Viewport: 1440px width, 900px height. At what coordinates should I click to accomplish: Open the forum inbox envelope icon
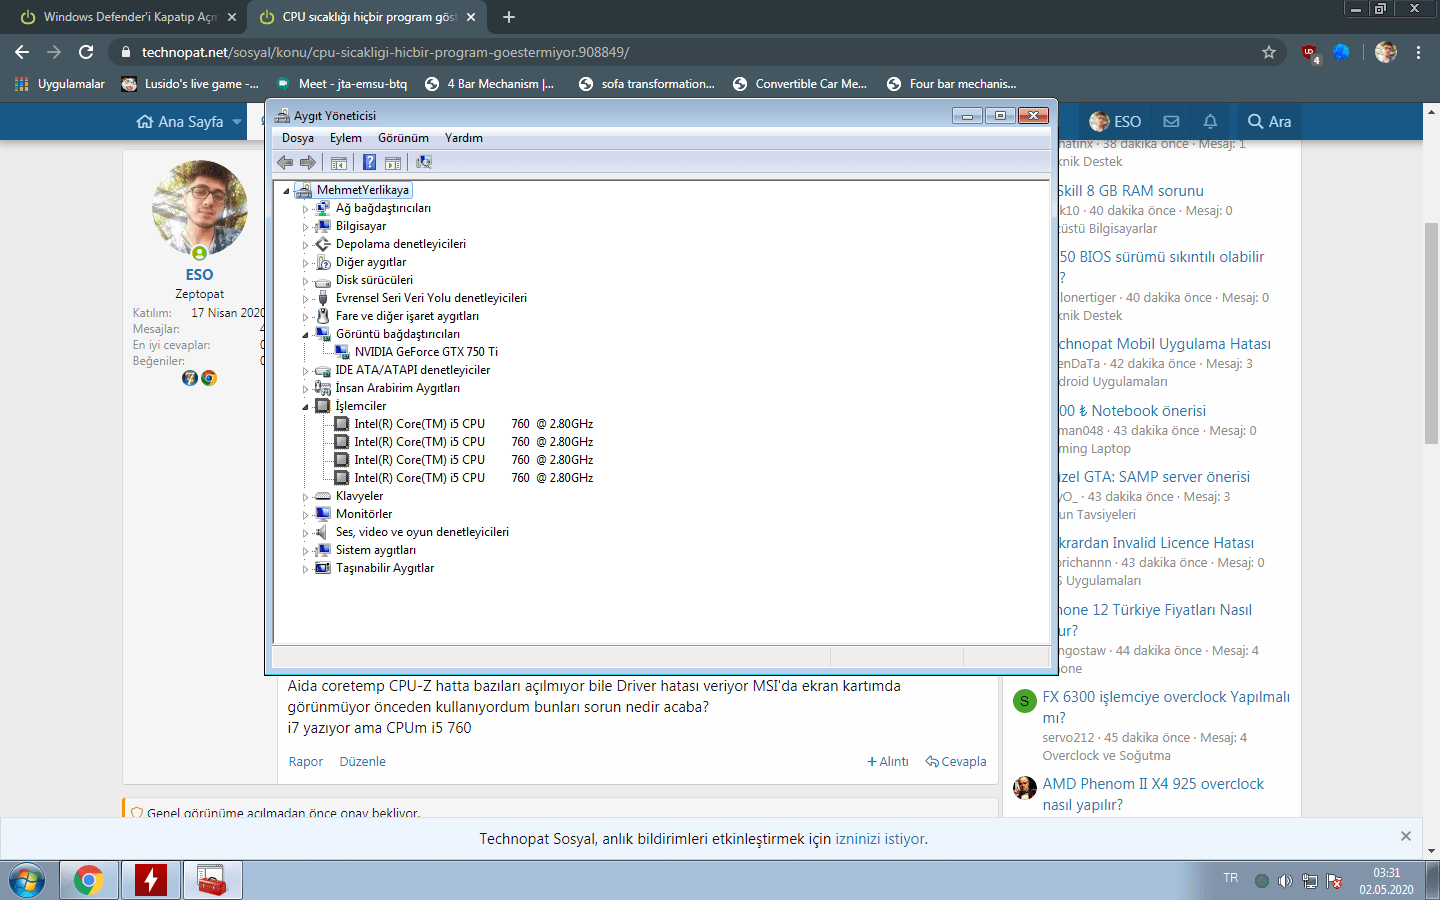tap(1171, 122)
